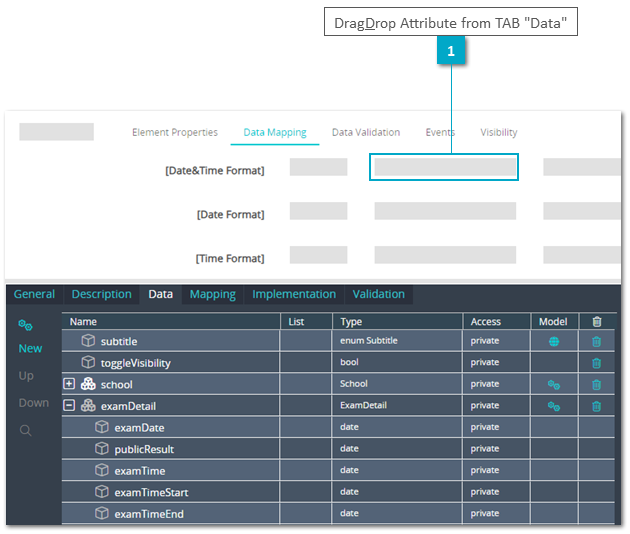Select the examTime attribute name

[140, 471]
